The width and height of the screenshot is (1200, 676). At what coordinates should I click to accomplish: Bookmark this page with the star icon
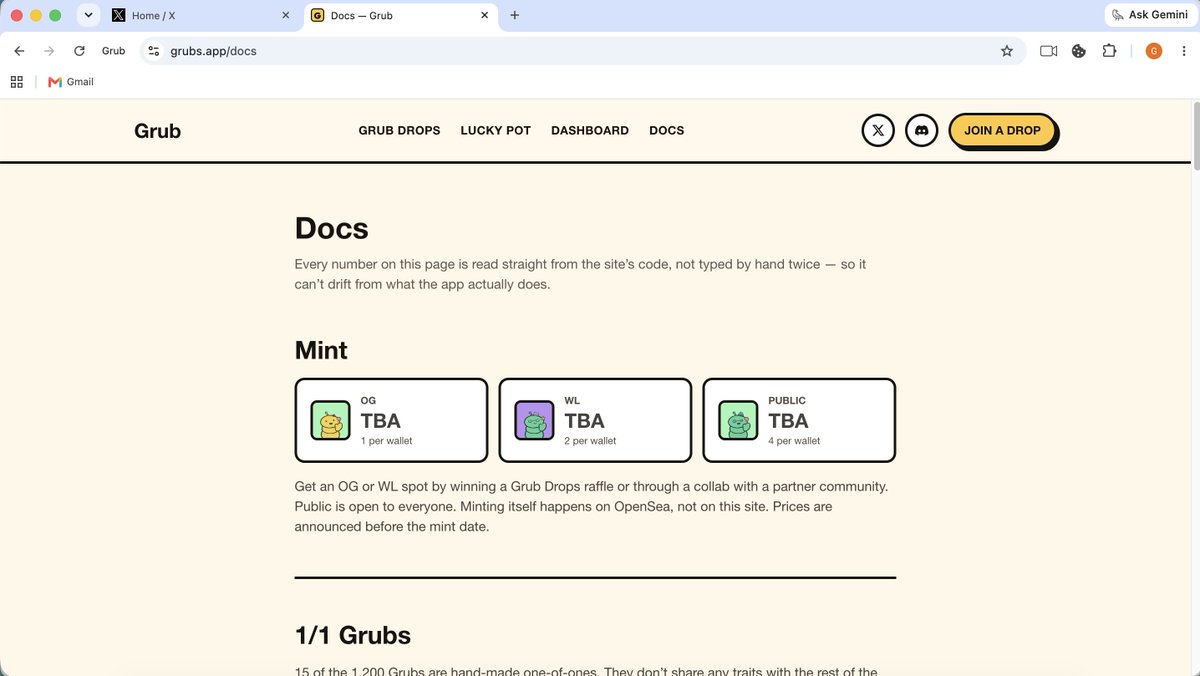coord(1007,51)
